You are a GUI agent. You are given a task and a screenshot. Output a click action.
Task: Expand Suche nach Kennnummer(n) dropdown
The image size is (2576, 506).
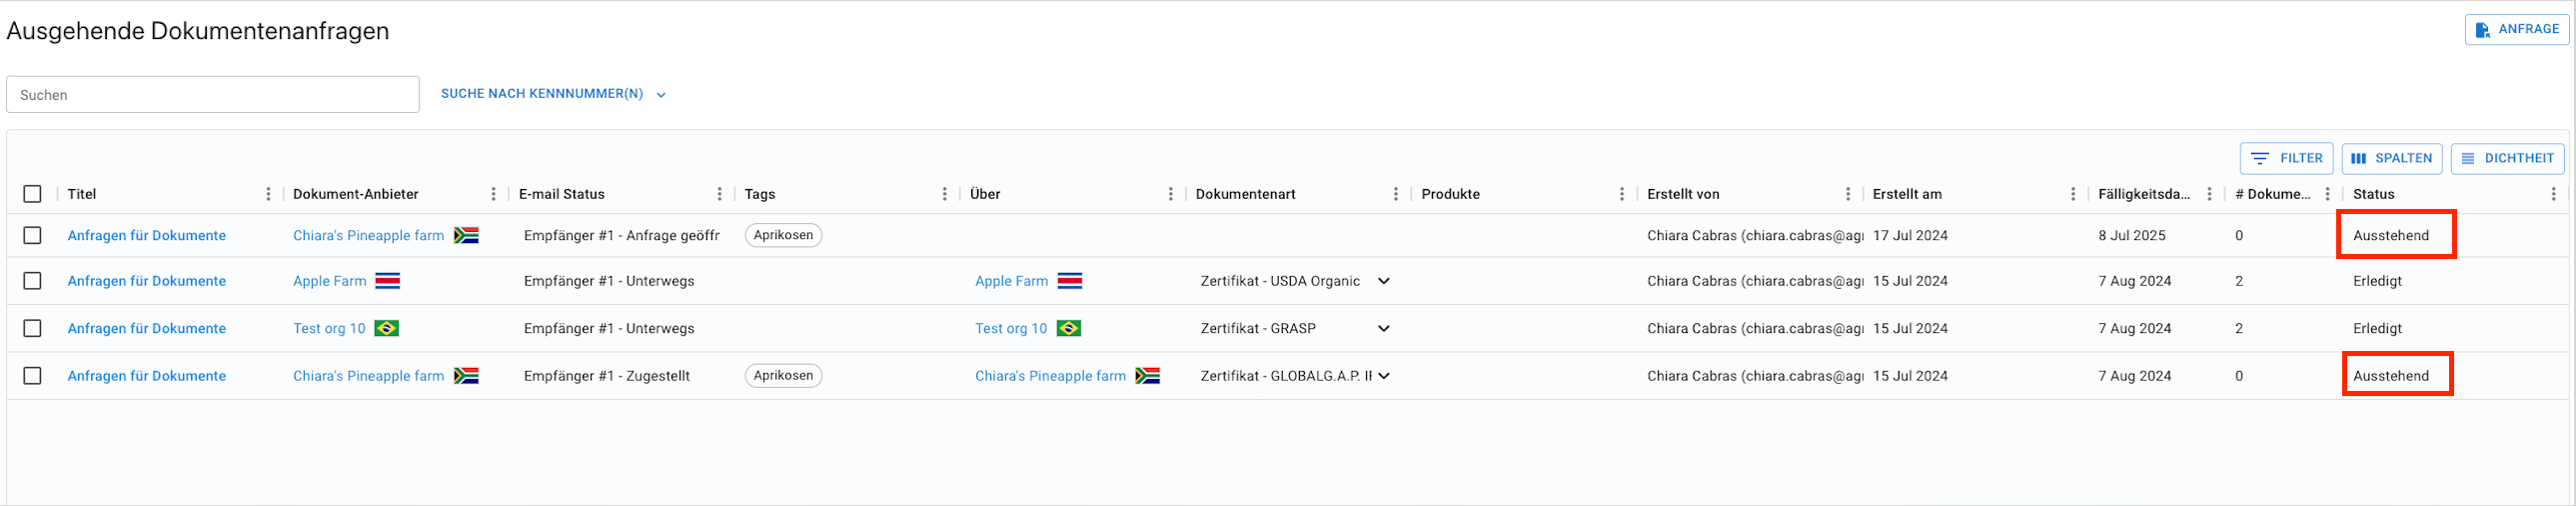553,94
